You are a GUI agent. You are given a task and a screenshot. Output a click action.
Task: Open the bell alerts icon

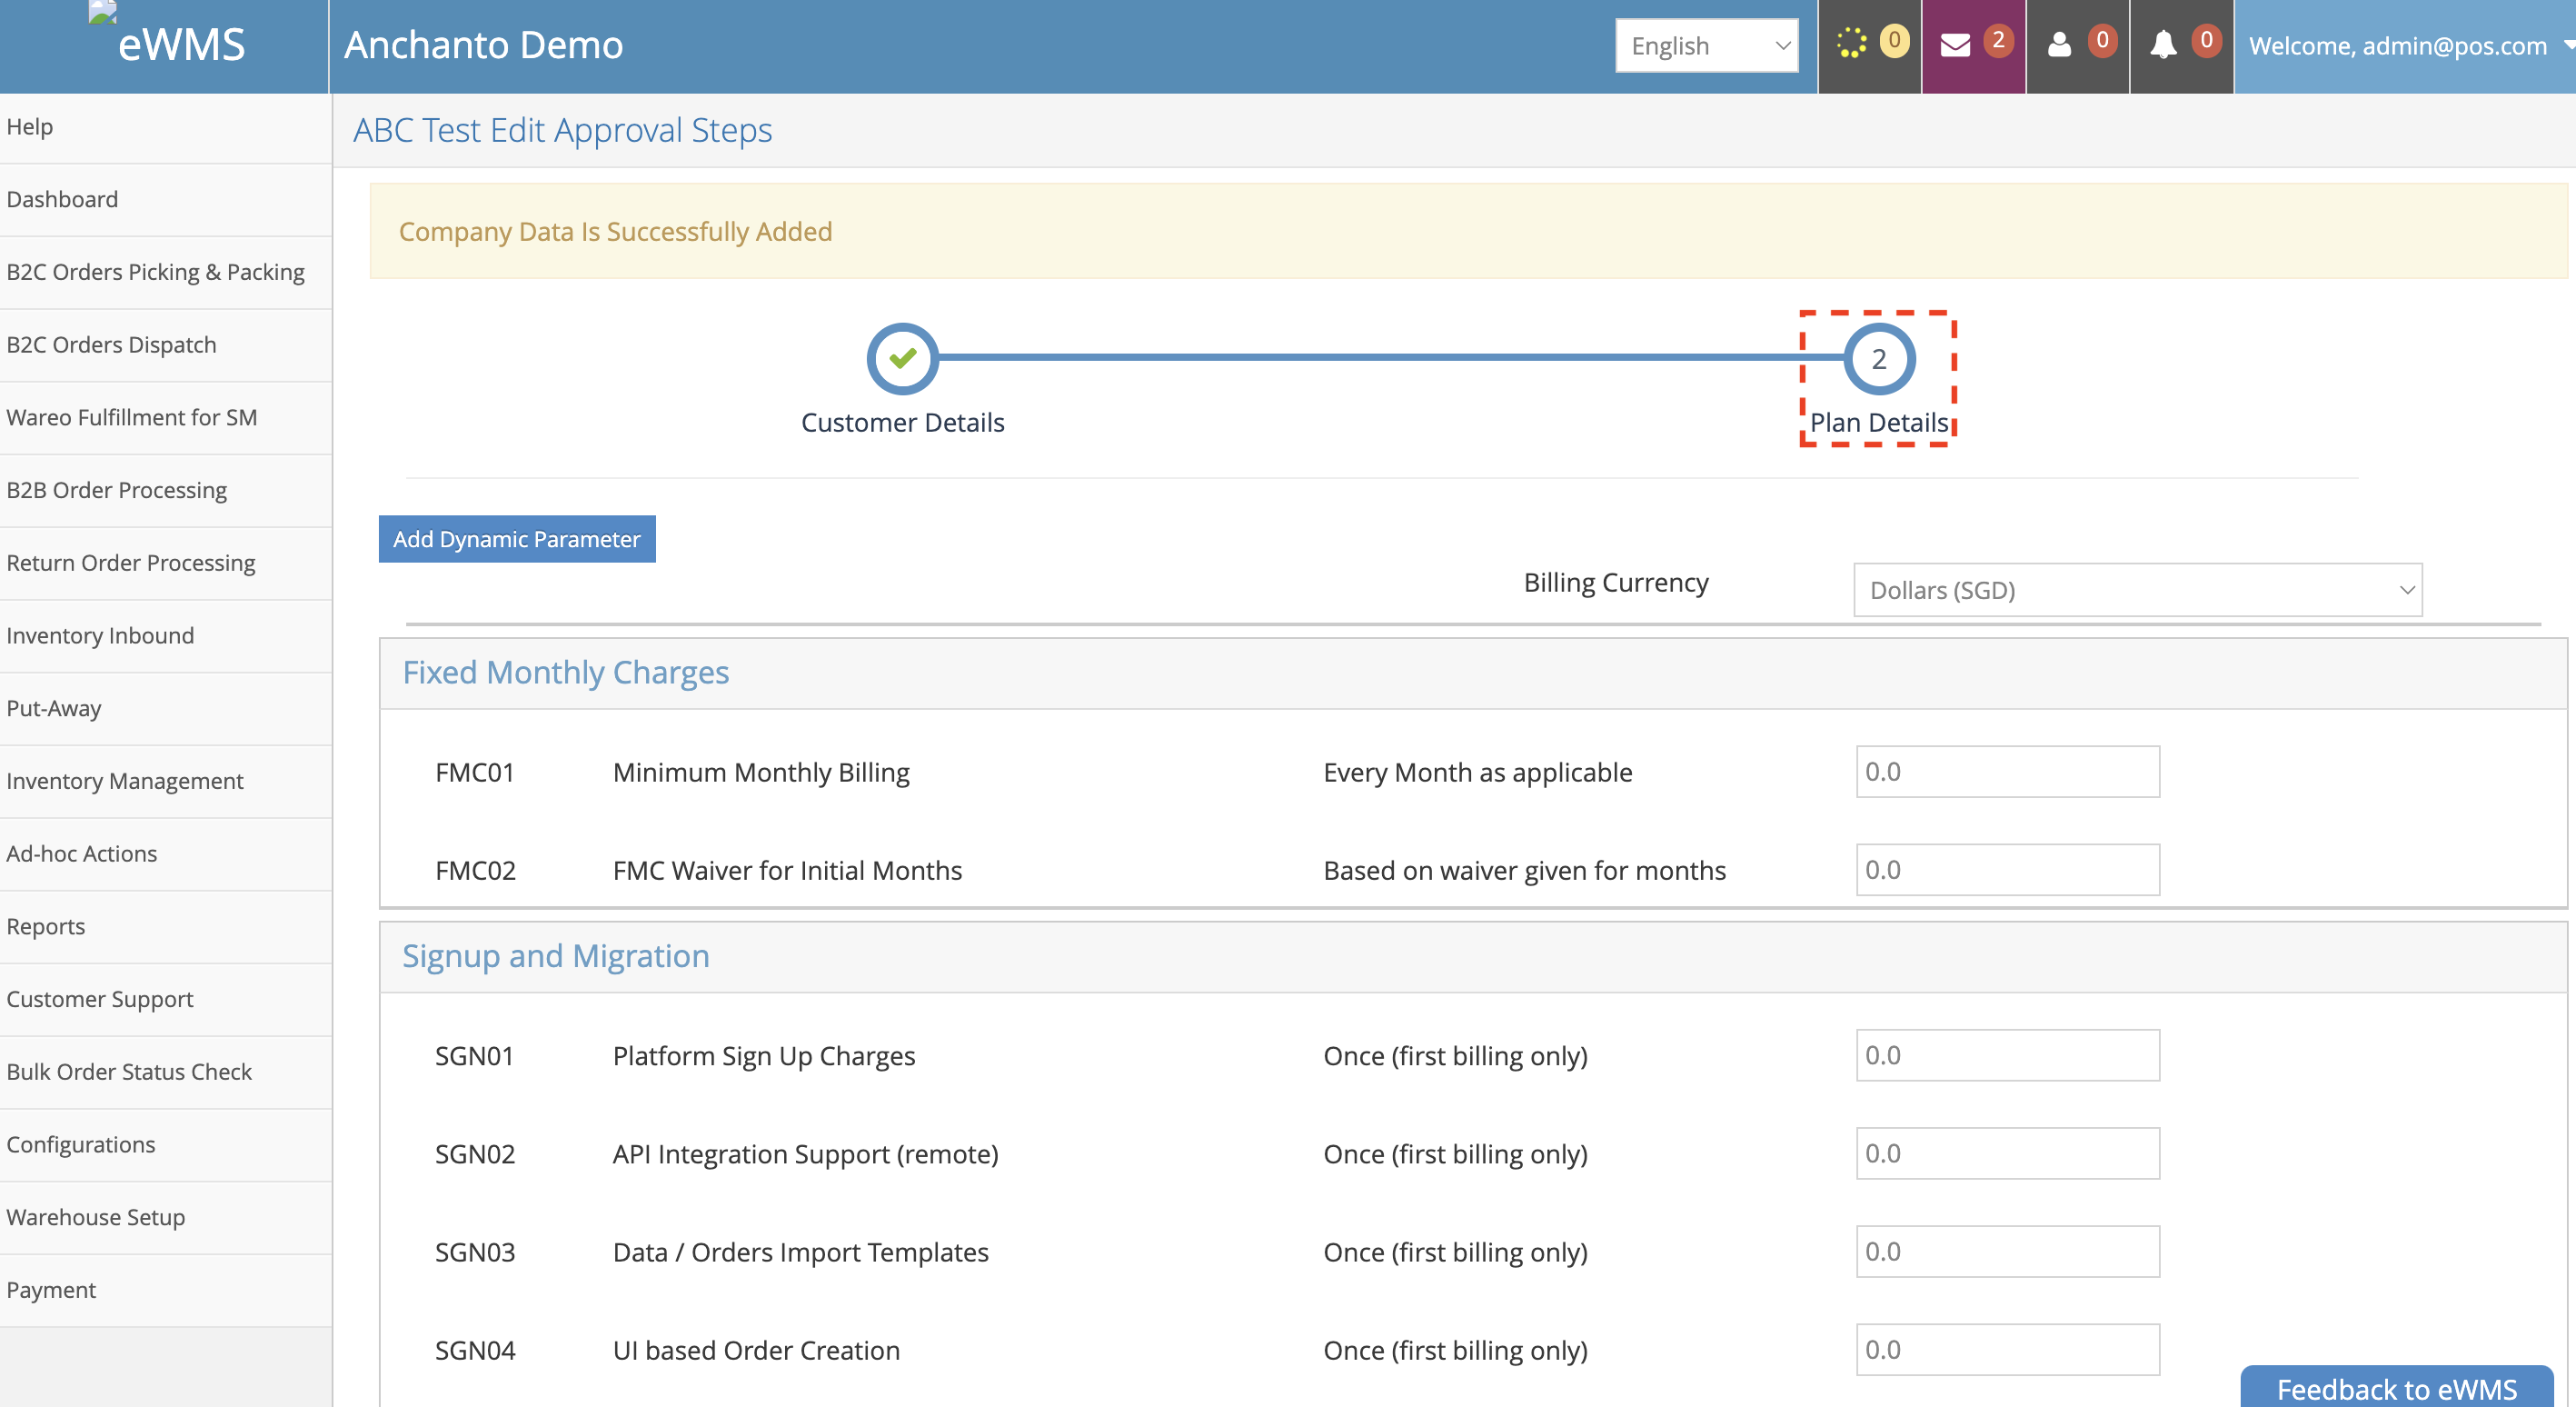pyautogui.click(x=2164, y=45)
